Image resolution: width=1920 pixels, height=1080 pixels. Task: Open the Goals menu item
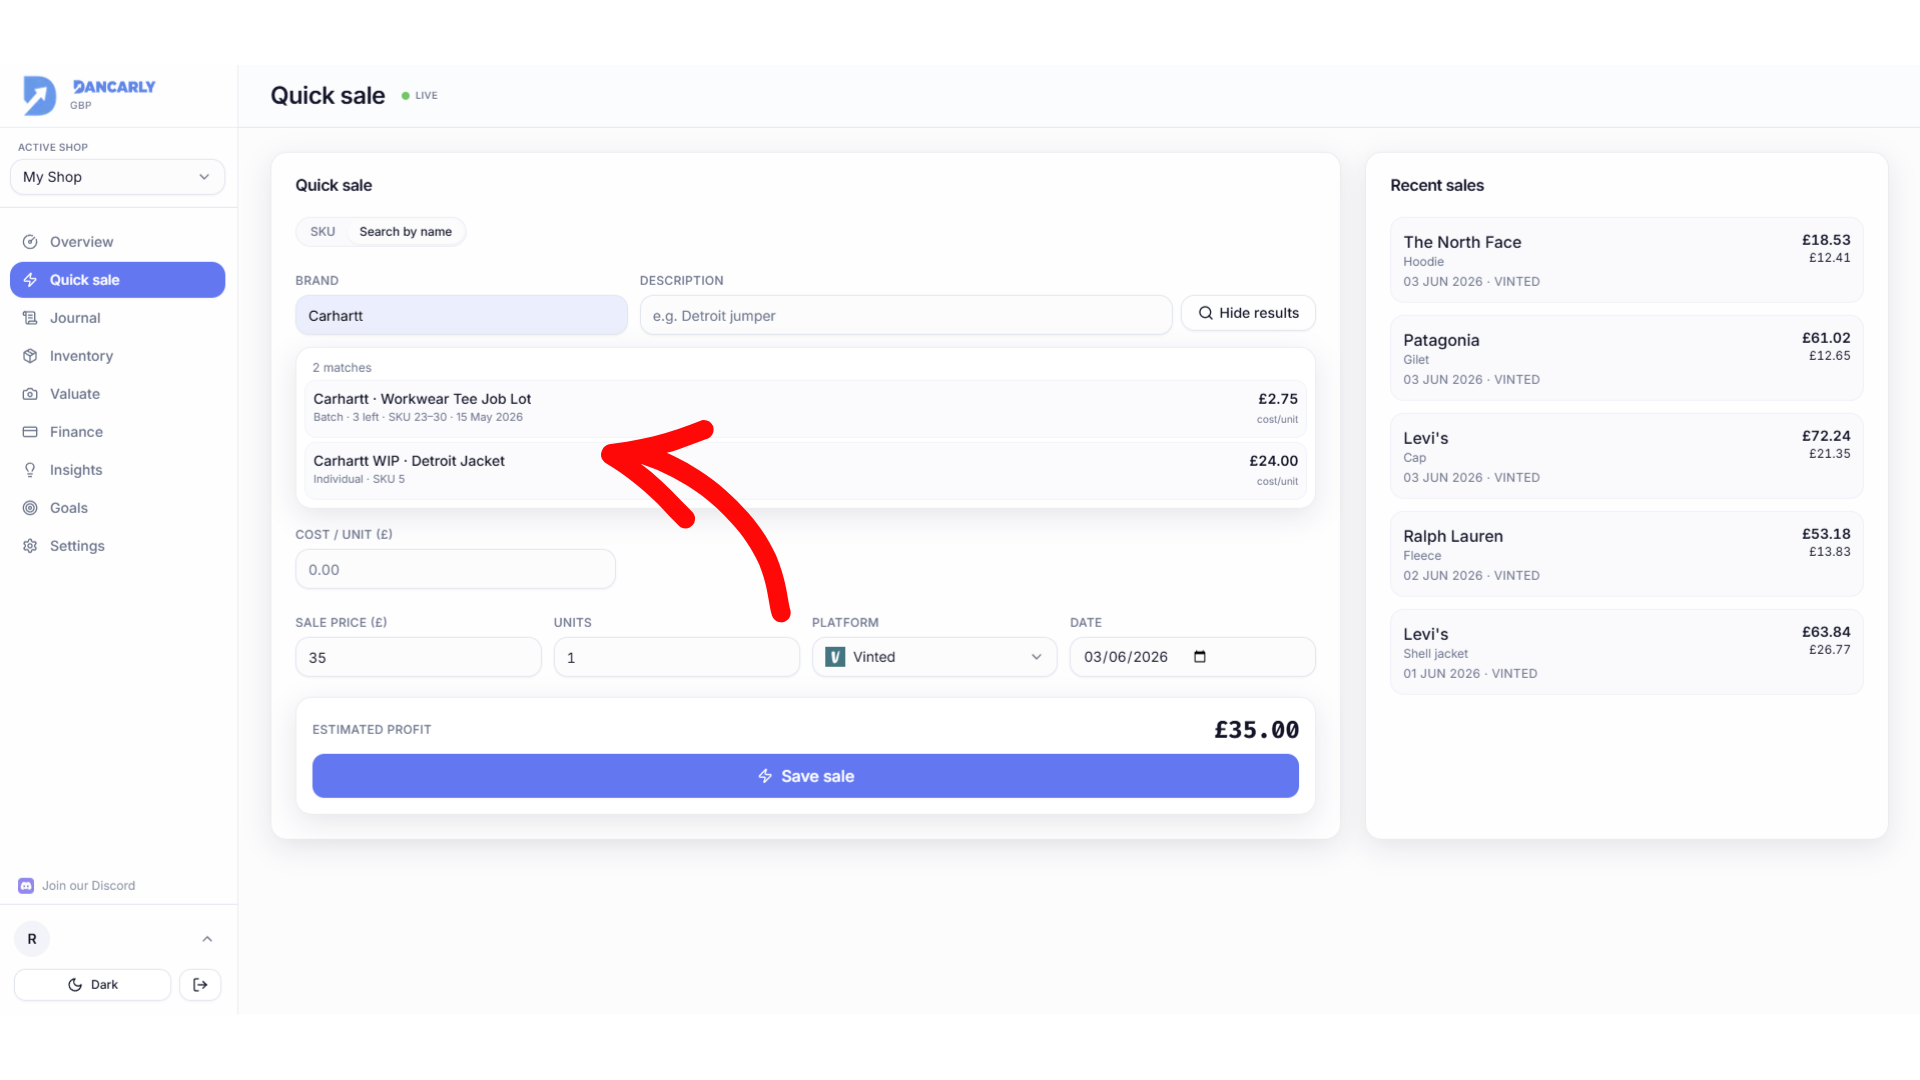pyautogui.click(x=117, y=508)
